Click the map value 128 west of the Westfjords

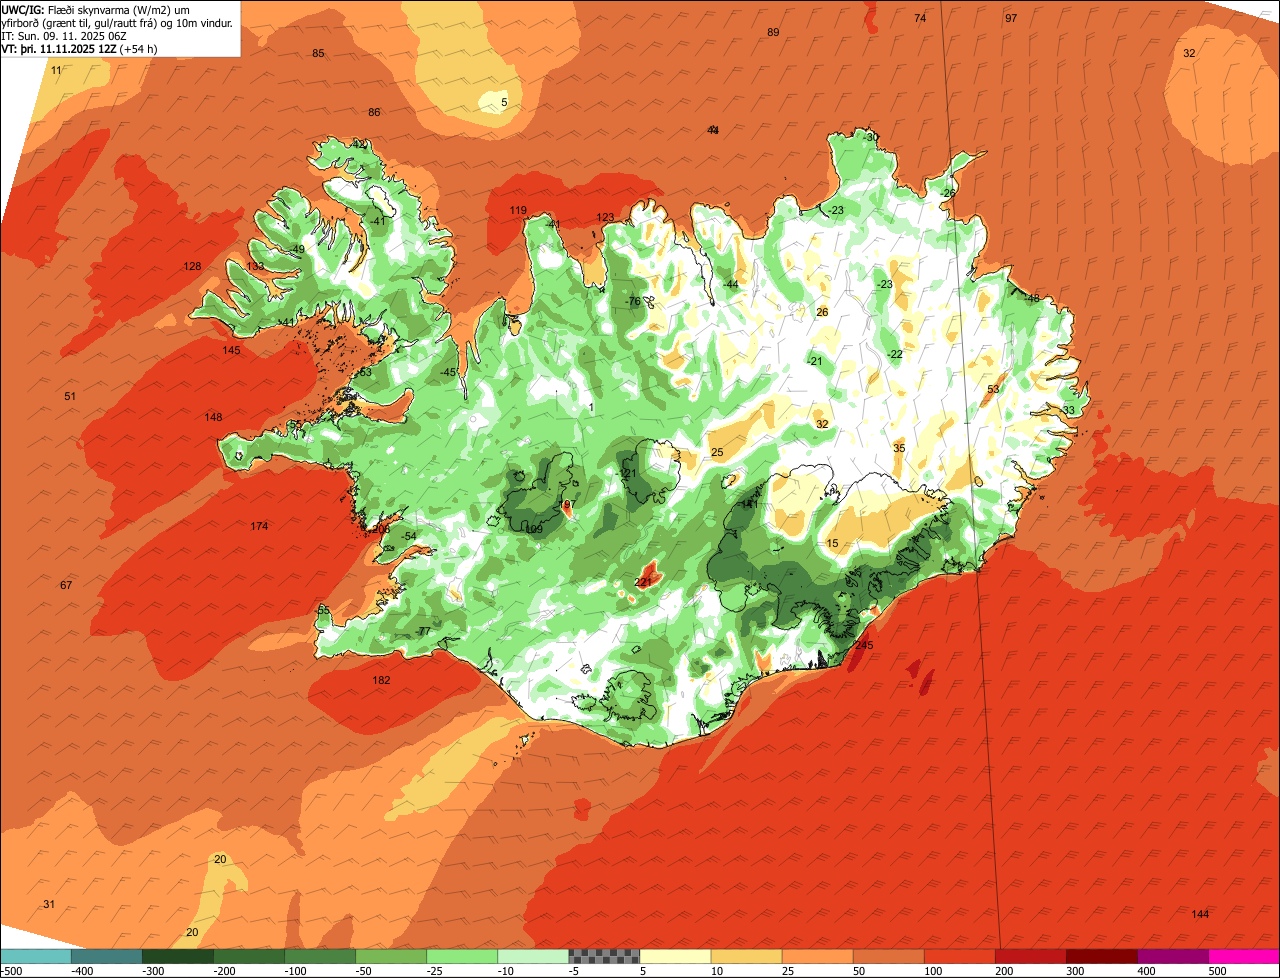(192, 266)
